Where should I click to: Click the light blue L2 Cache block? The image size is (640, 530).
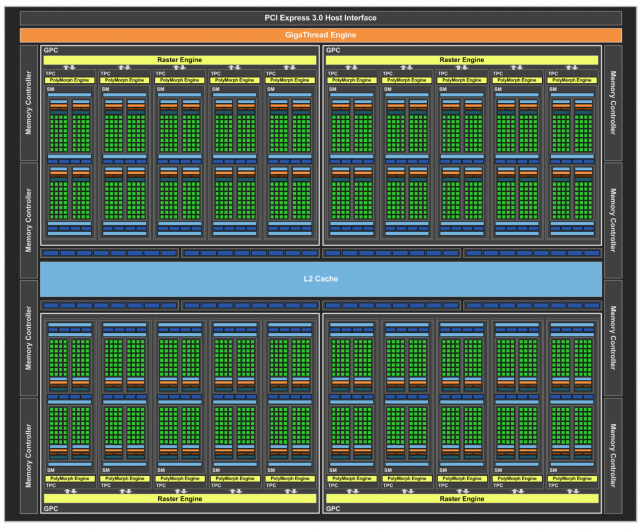320,278
